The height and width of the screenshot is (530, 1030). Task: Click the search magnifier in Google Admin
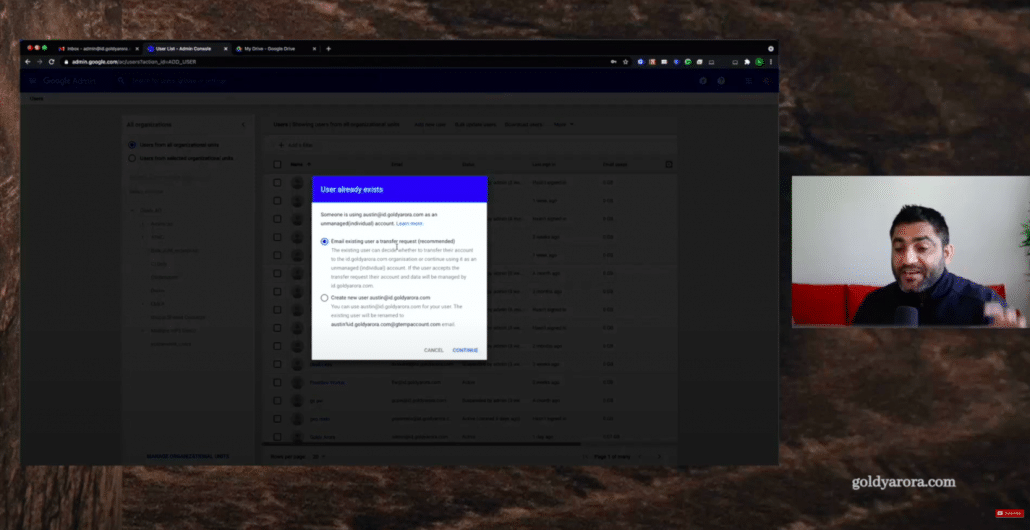coord(122,81)
